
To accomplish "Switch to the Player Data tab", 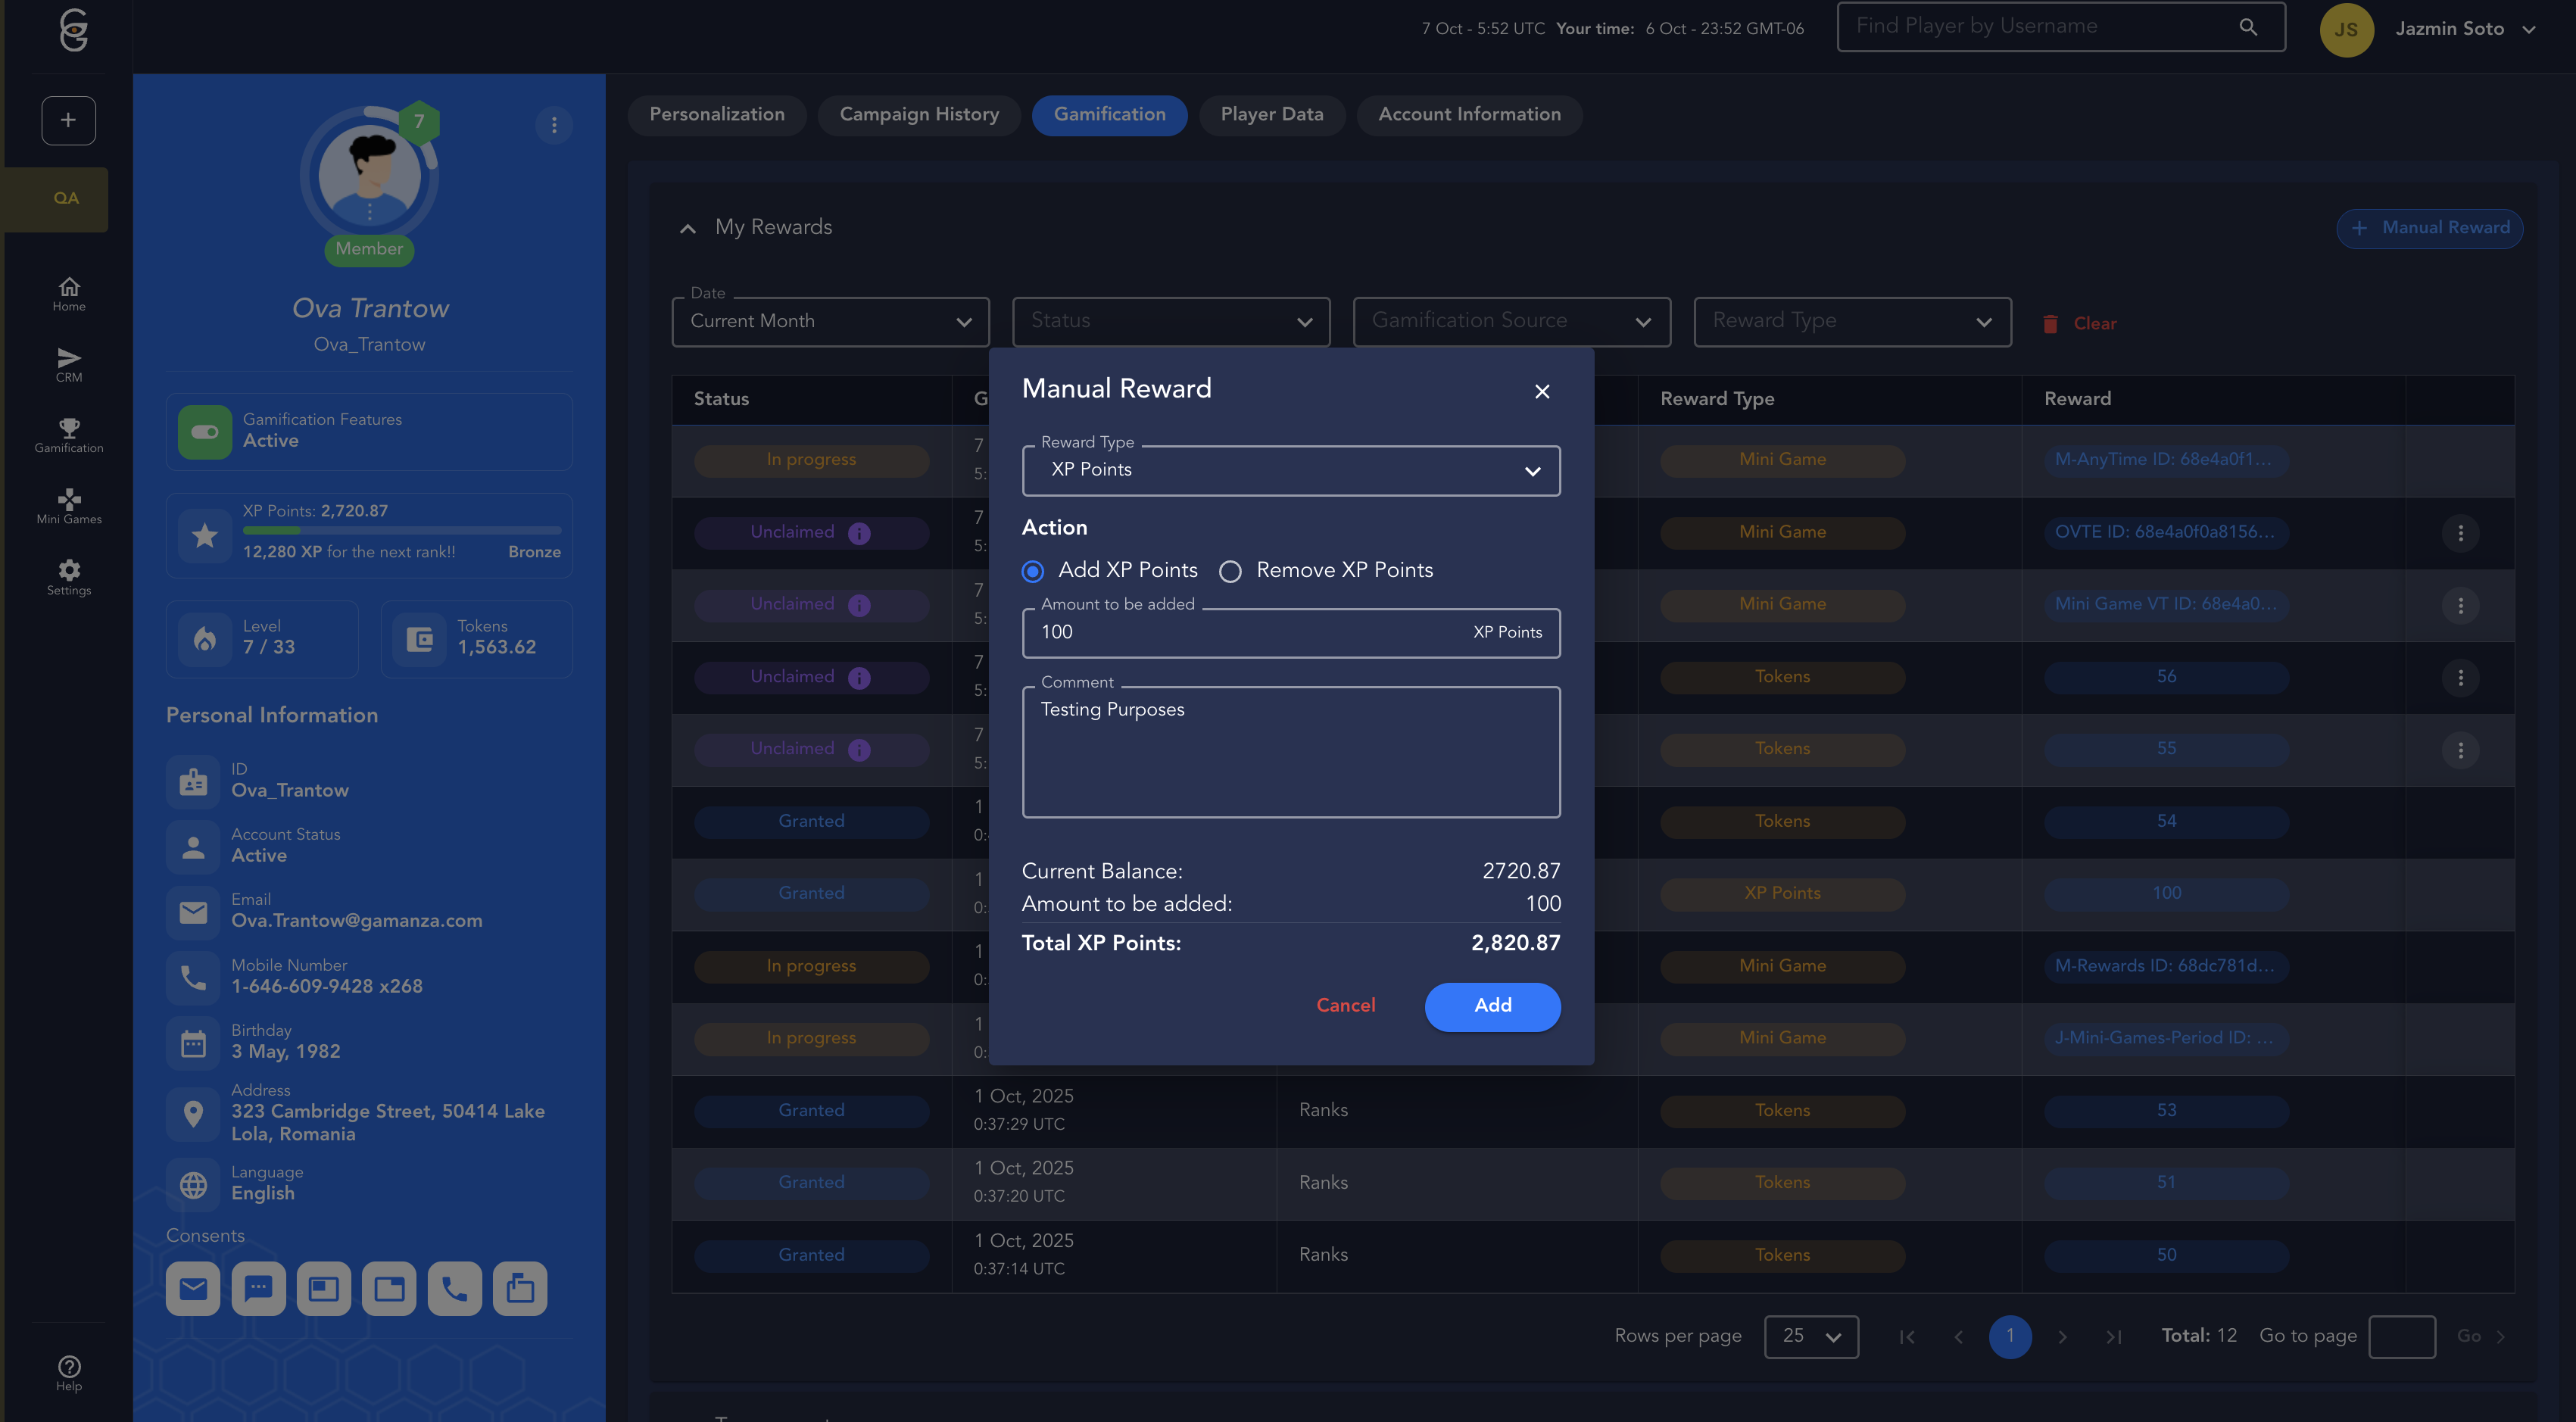I will pyautogui.click(x=1271, y=115).
